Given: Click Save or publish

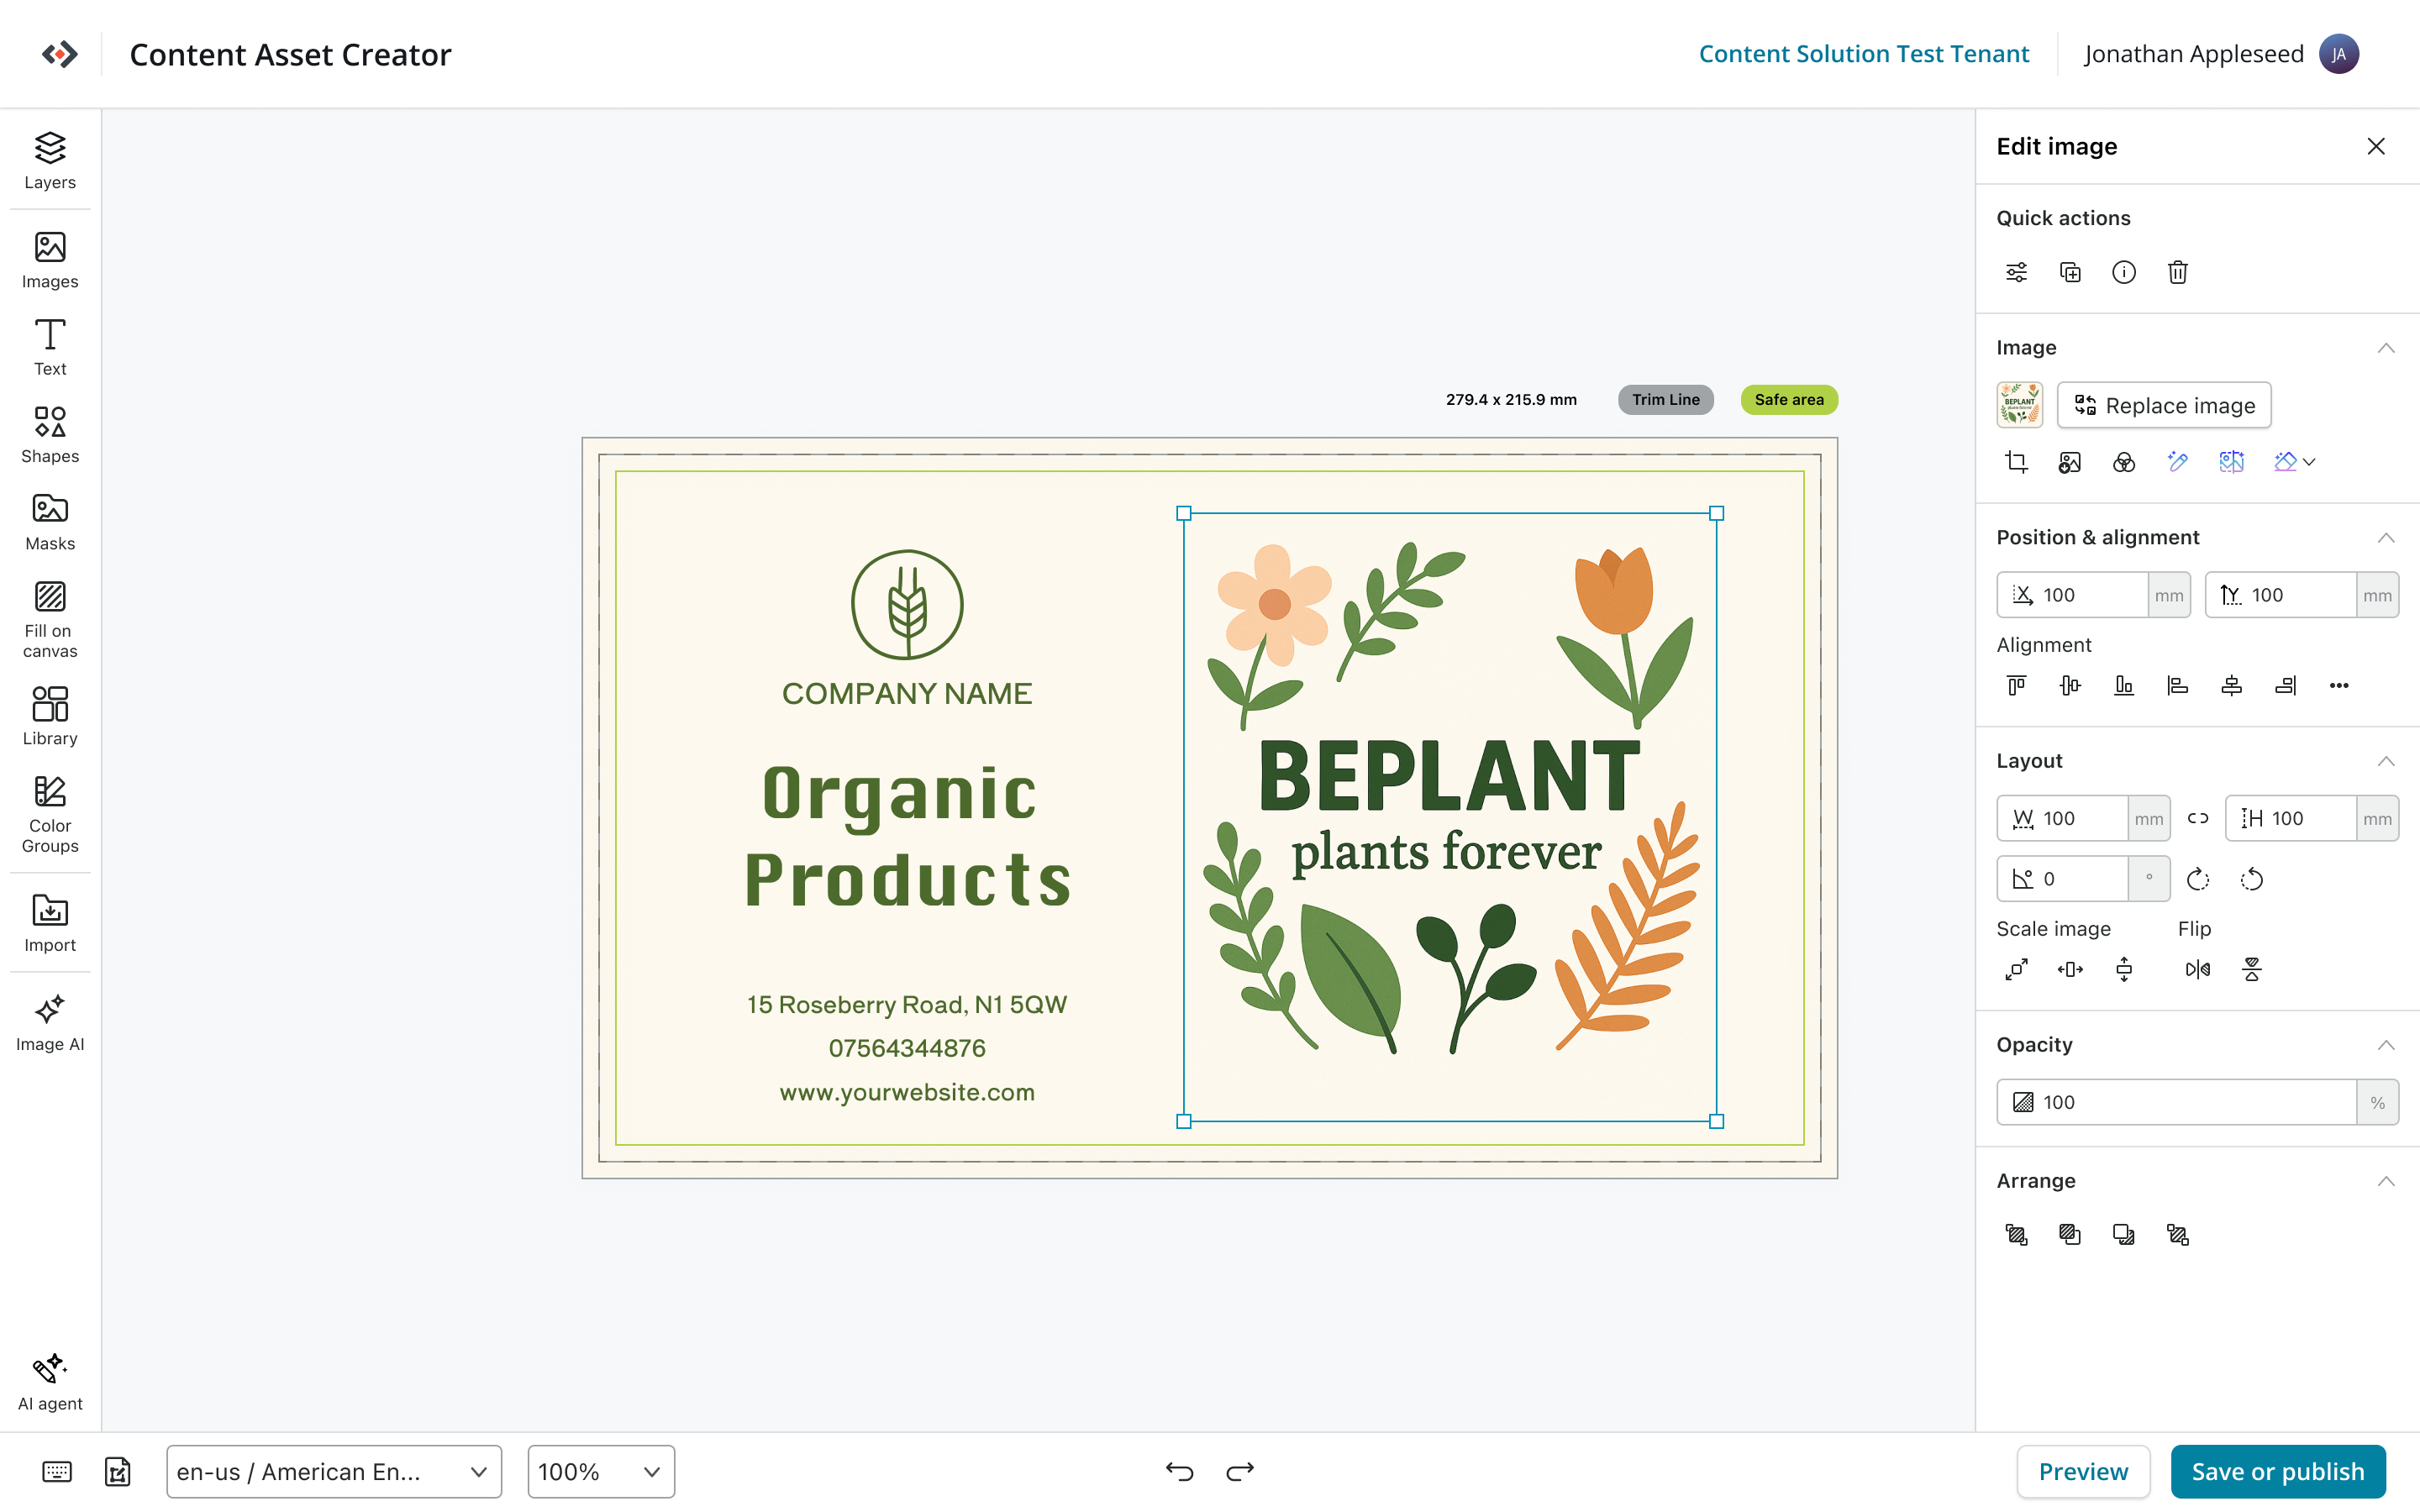Looking at the screenshot, I should (2278, 1471).
